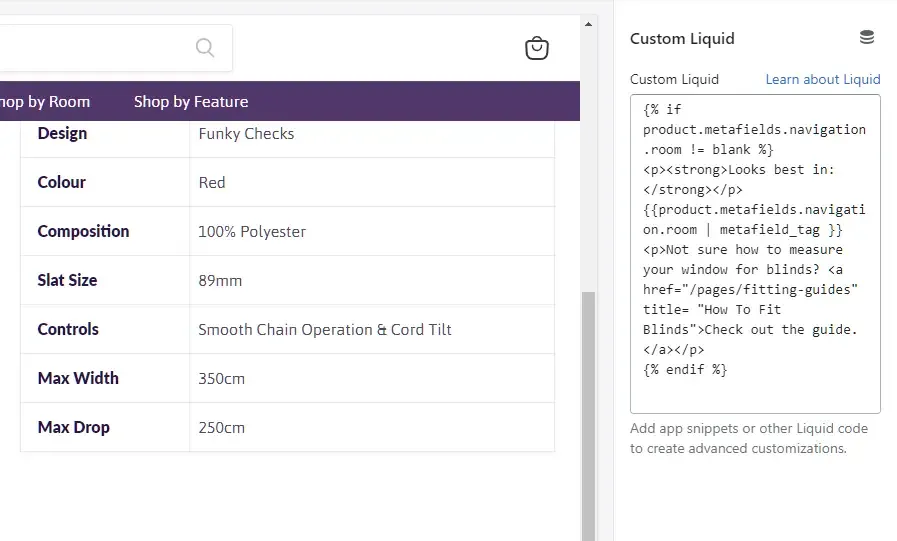Select the Funky Checks design value
Image resolution: width=897 pixels, height=541 pixels.
[x=246, y=134]
